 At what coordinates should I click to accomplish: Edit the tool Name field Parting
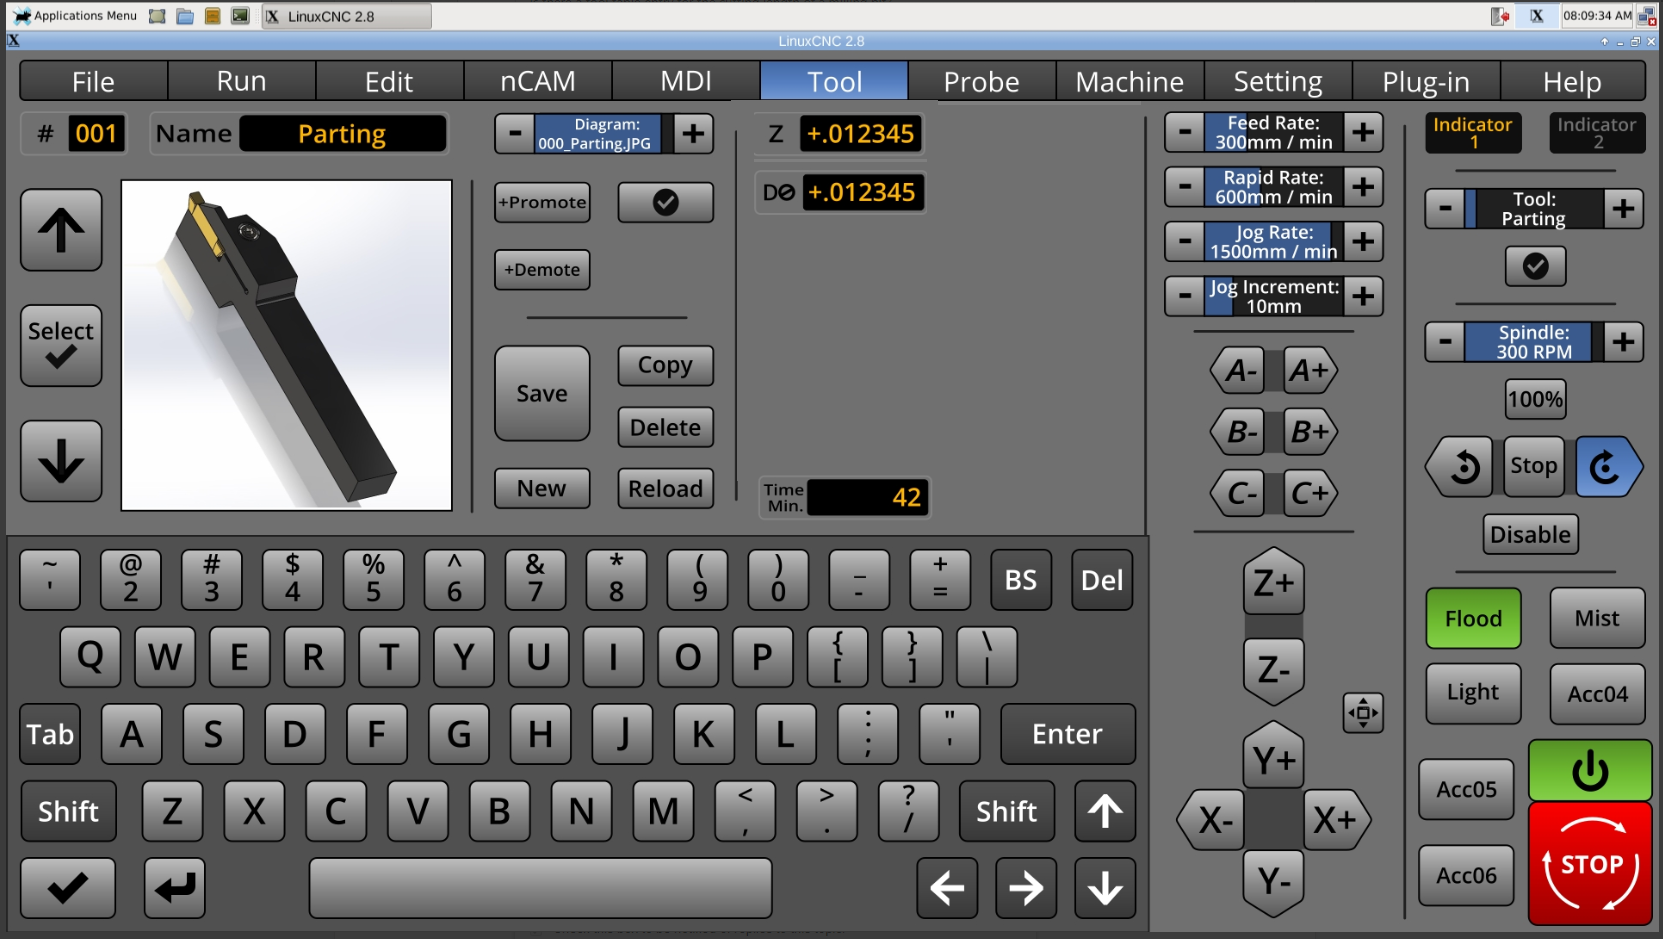tap(342, 134)
